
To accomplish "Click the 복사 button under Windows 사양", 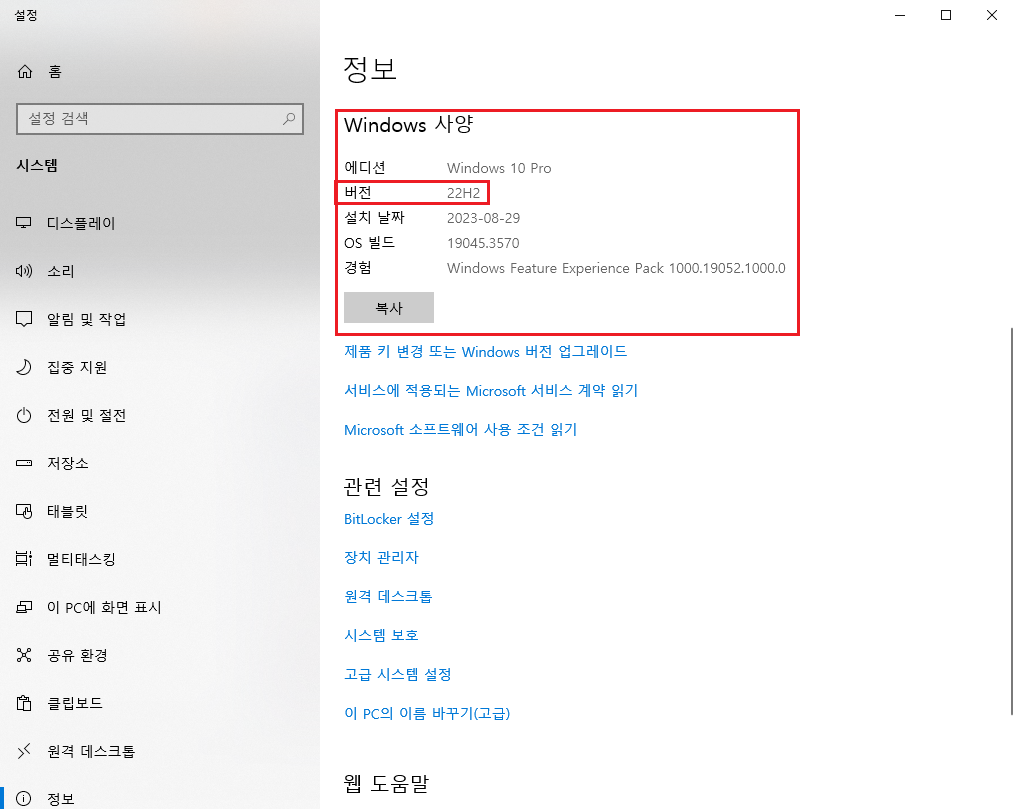I will click(x=389, y=308).
